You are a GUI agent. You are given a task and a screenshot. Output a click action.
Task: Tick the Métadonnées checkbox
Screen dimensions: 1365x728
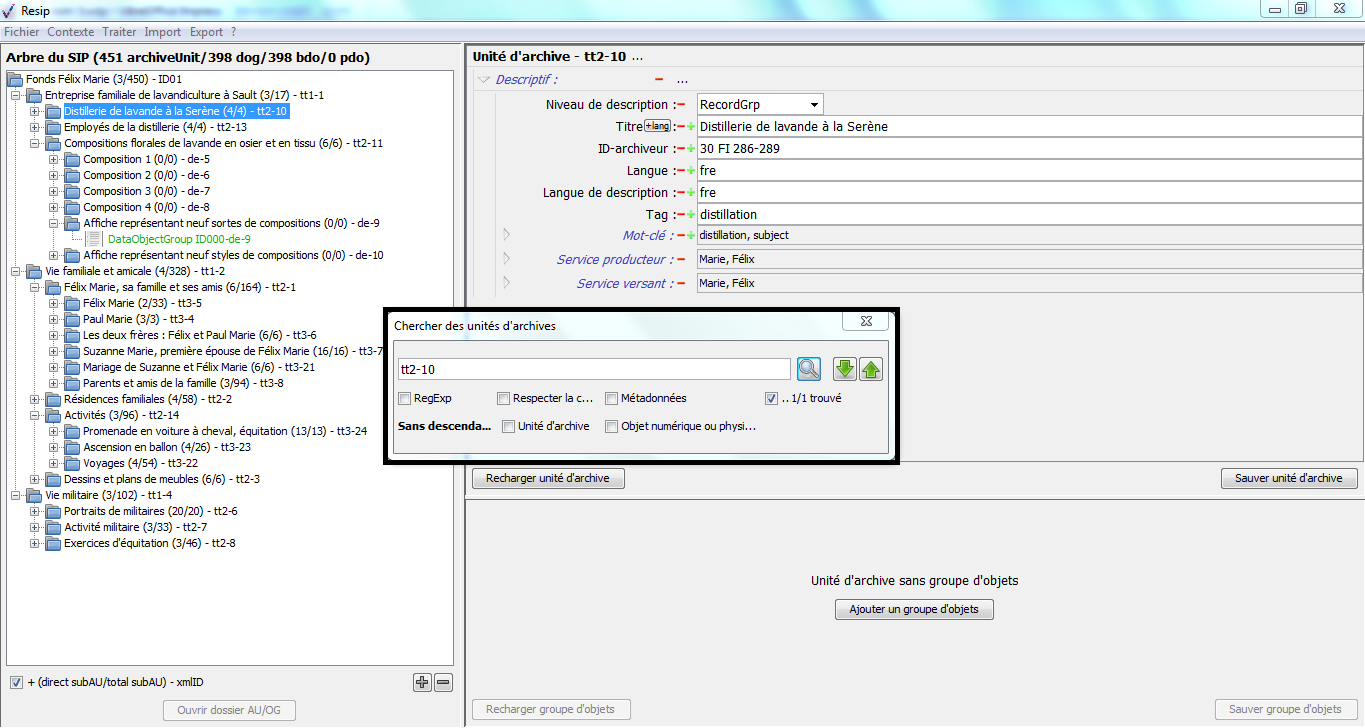(x=612, y=398)
